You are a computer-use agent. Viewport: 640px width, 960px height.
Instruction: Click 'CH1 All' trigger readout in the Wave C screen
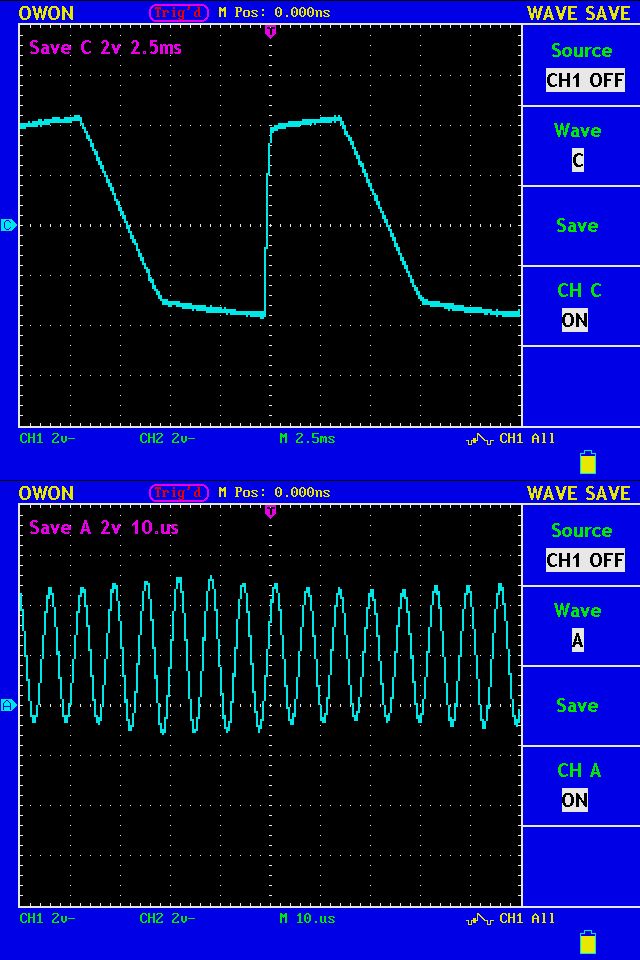(527, 438)
